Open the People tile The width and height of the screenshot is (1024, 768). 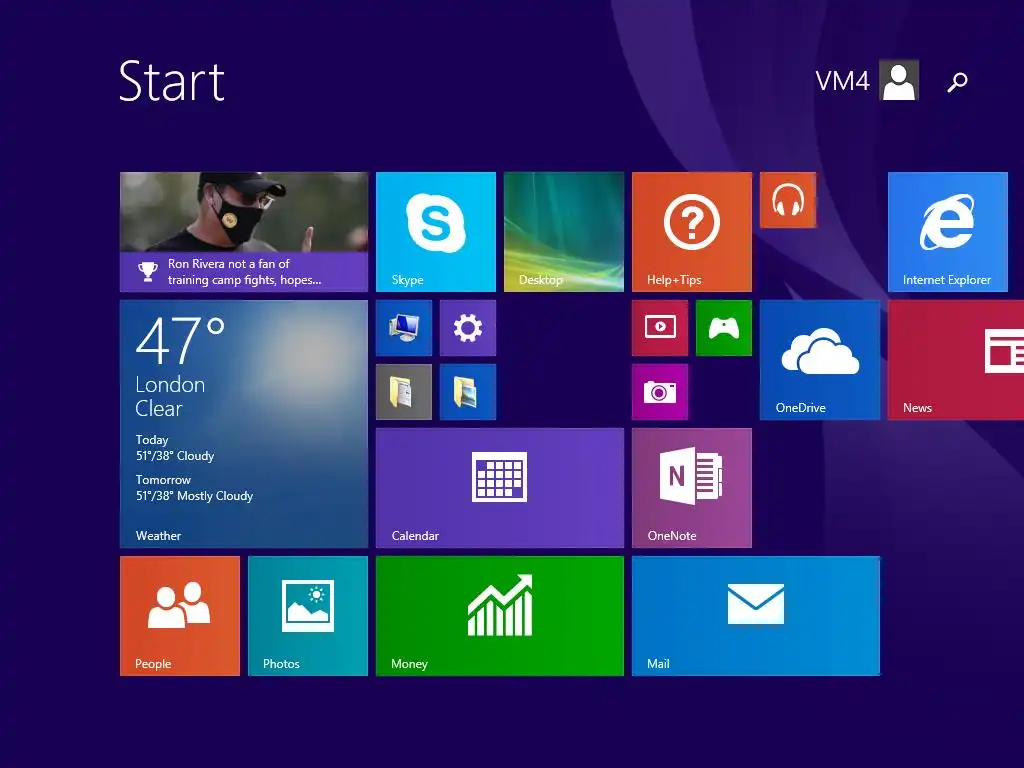pos(180,616)
